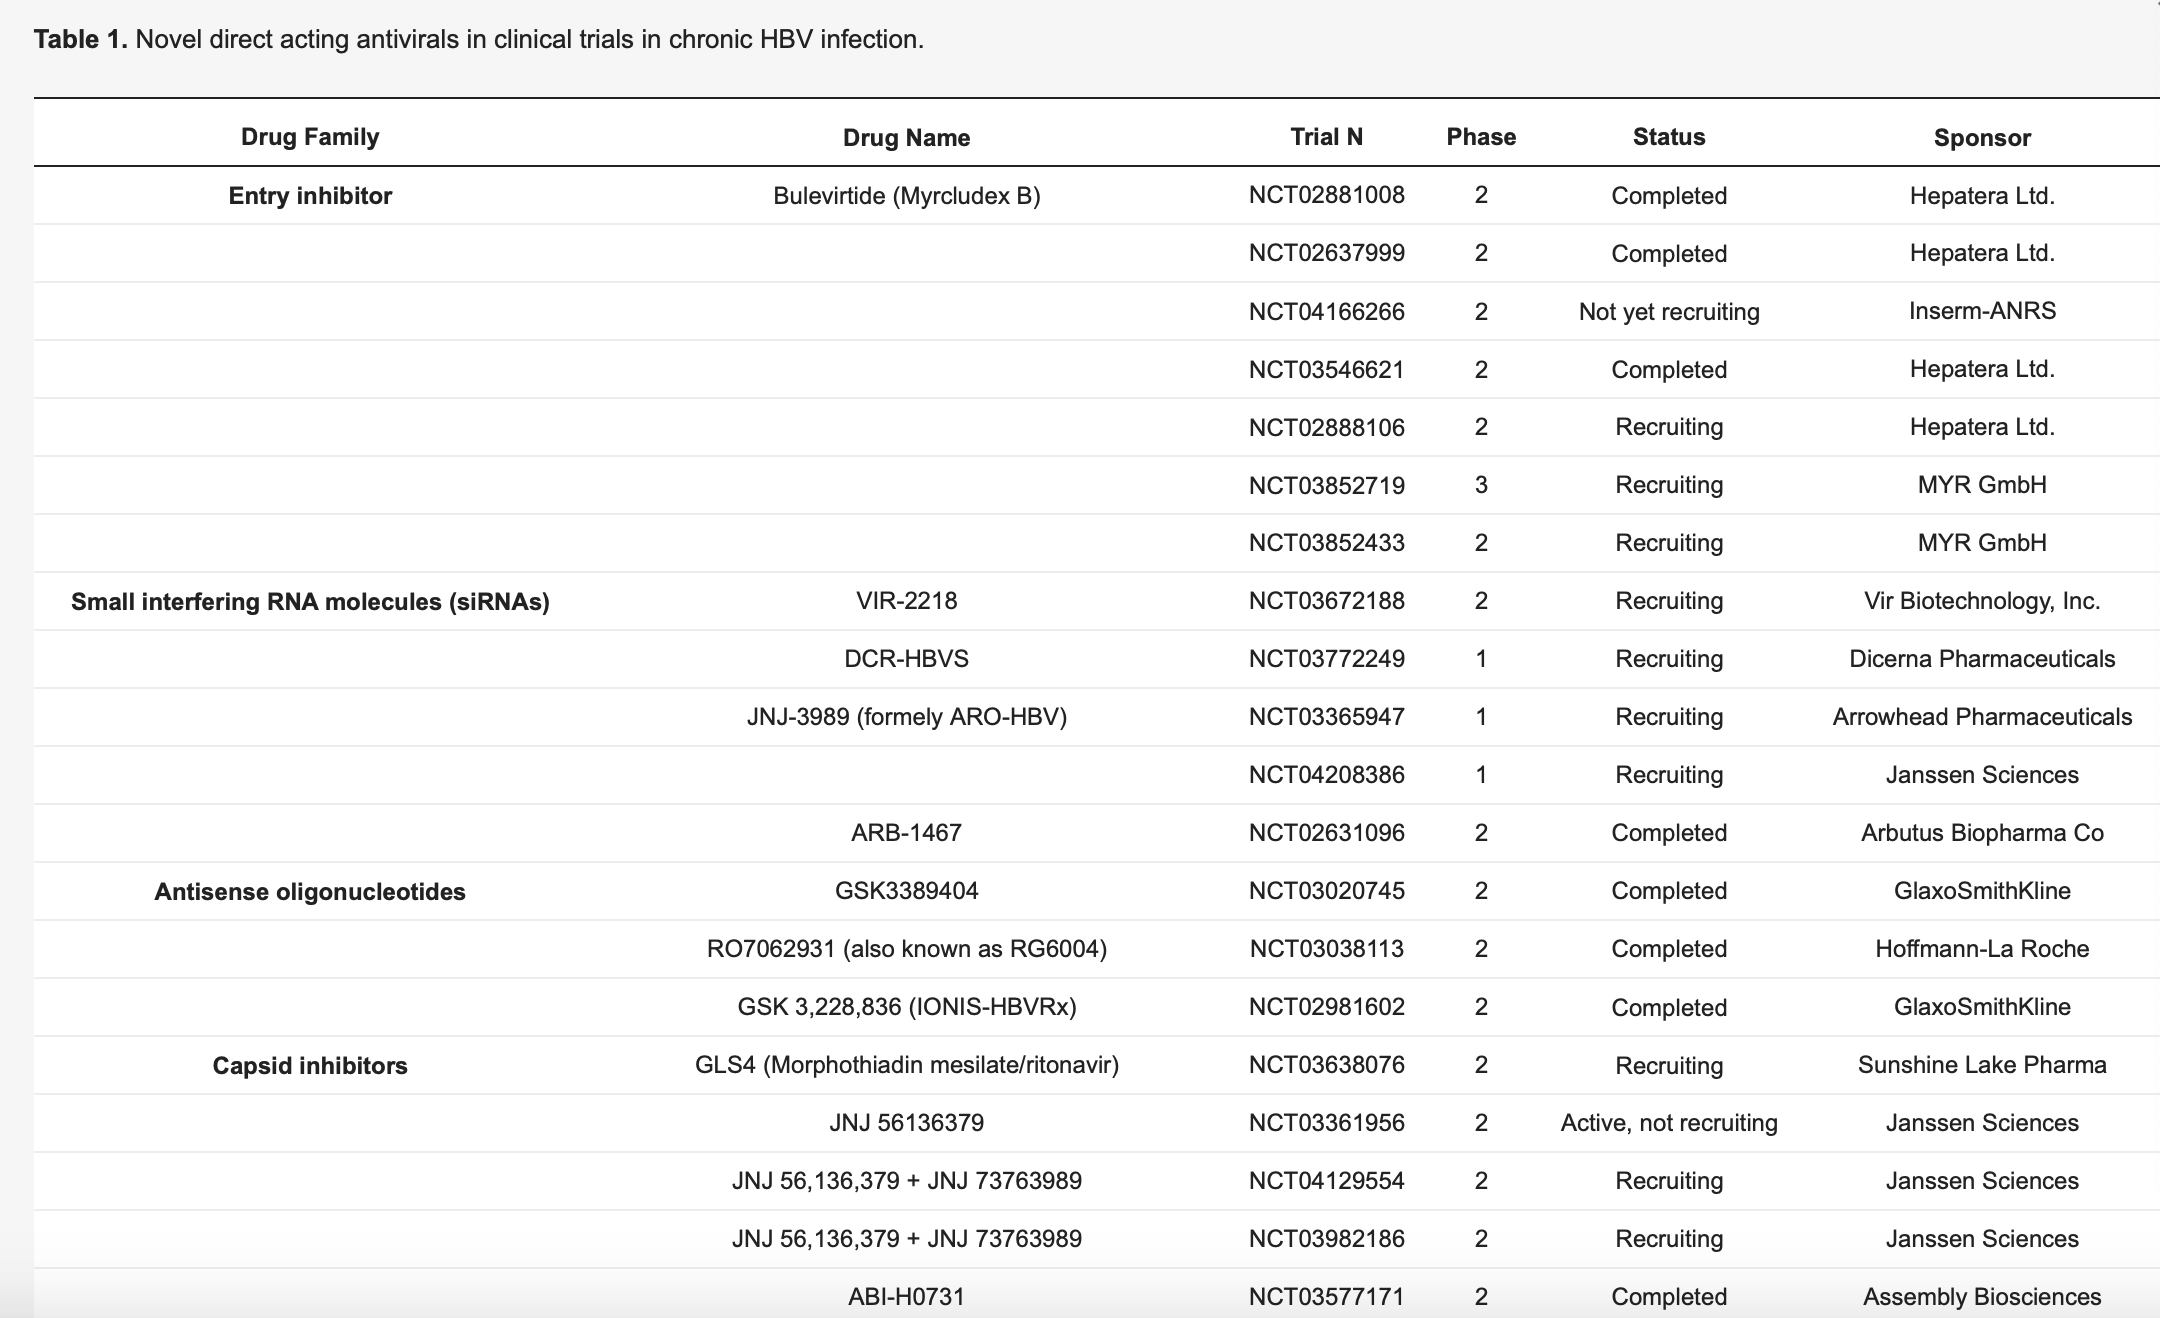Select trial number NCT03982186
Screen dimensions: 2160x1318
pos(1327,1239)
